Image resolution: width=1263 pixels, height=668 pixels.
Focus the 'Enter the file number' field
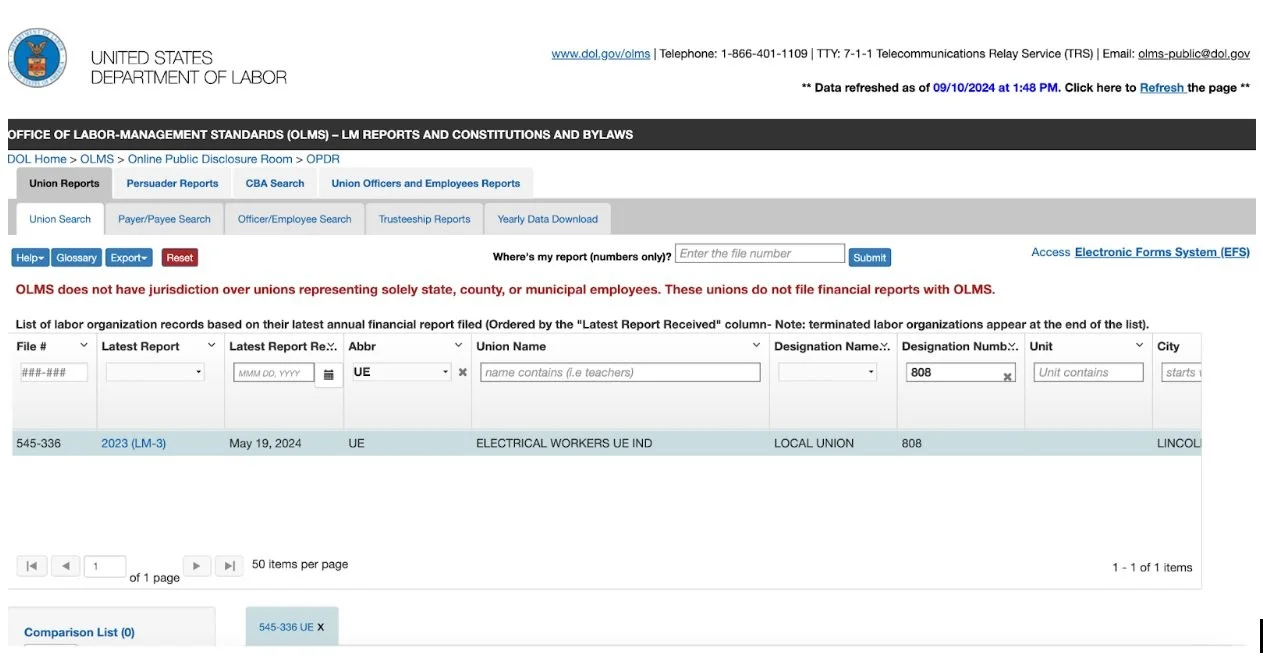760,254
